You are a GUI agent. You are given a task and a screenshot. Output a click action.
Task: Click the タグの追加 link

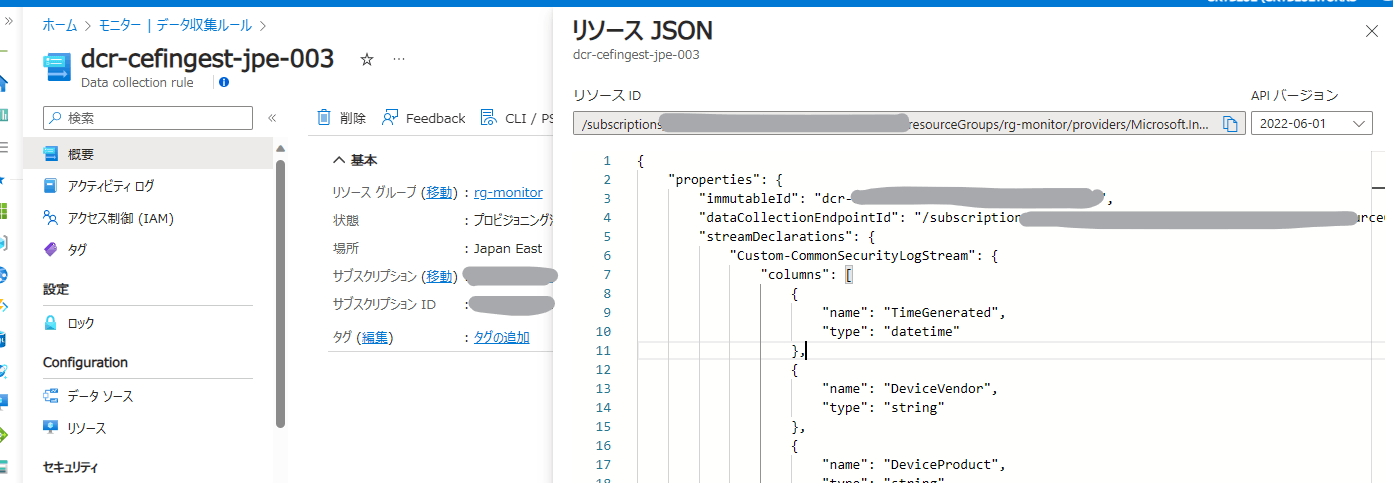(501, 337)
